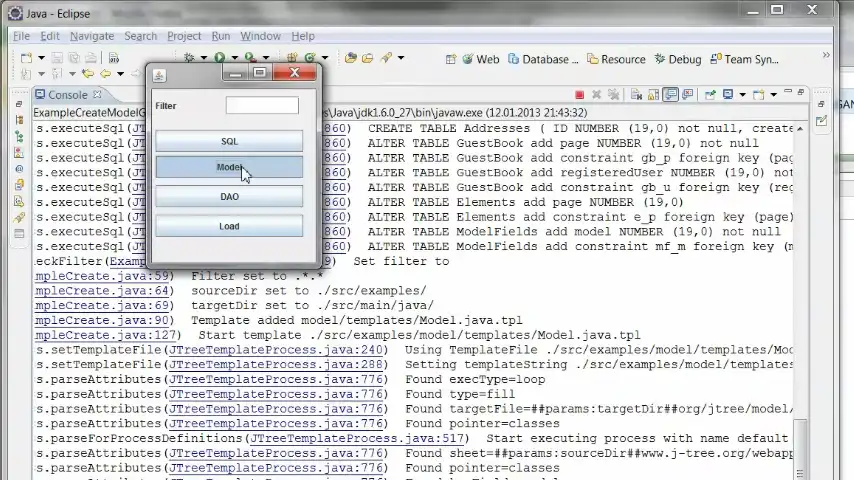854x480 pixels.
Task: Open the Navigate menu
Action: point(92,36)
